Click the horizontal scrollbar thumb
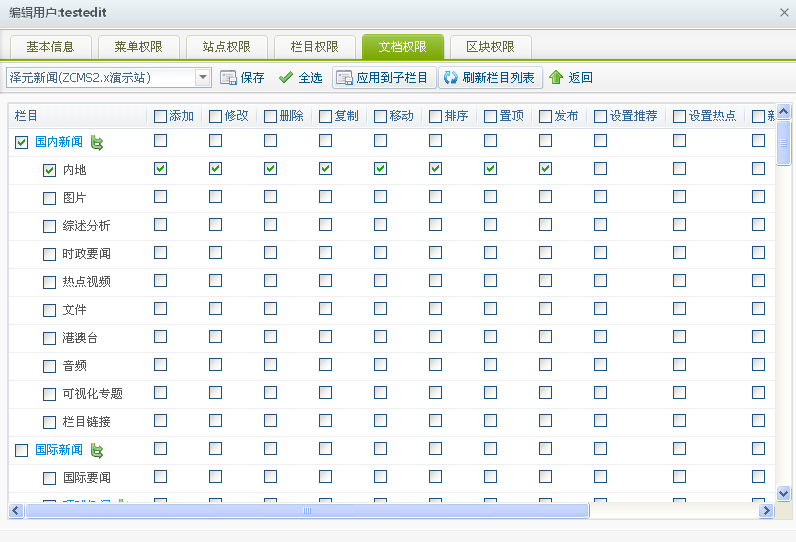This screenshot has width=796, height=542. (x=306, y=511)
